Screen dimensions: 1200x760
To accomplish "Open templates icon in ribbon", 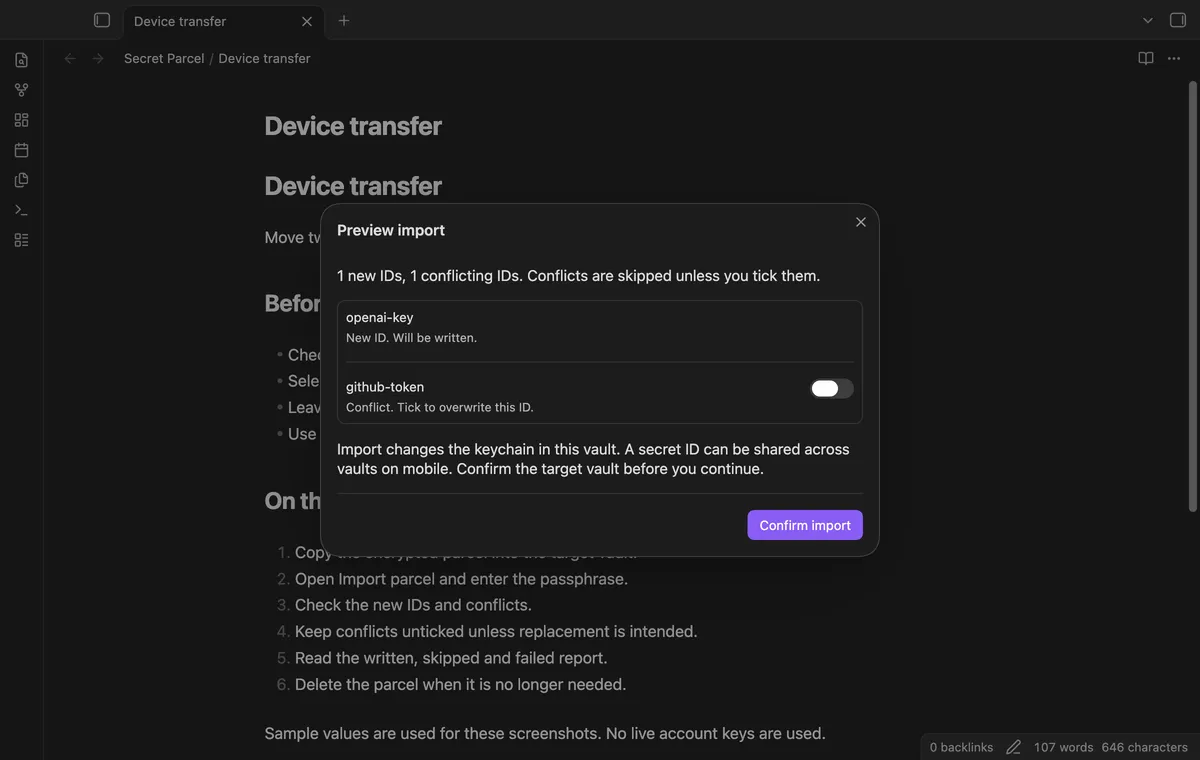I will coord(21,180).
